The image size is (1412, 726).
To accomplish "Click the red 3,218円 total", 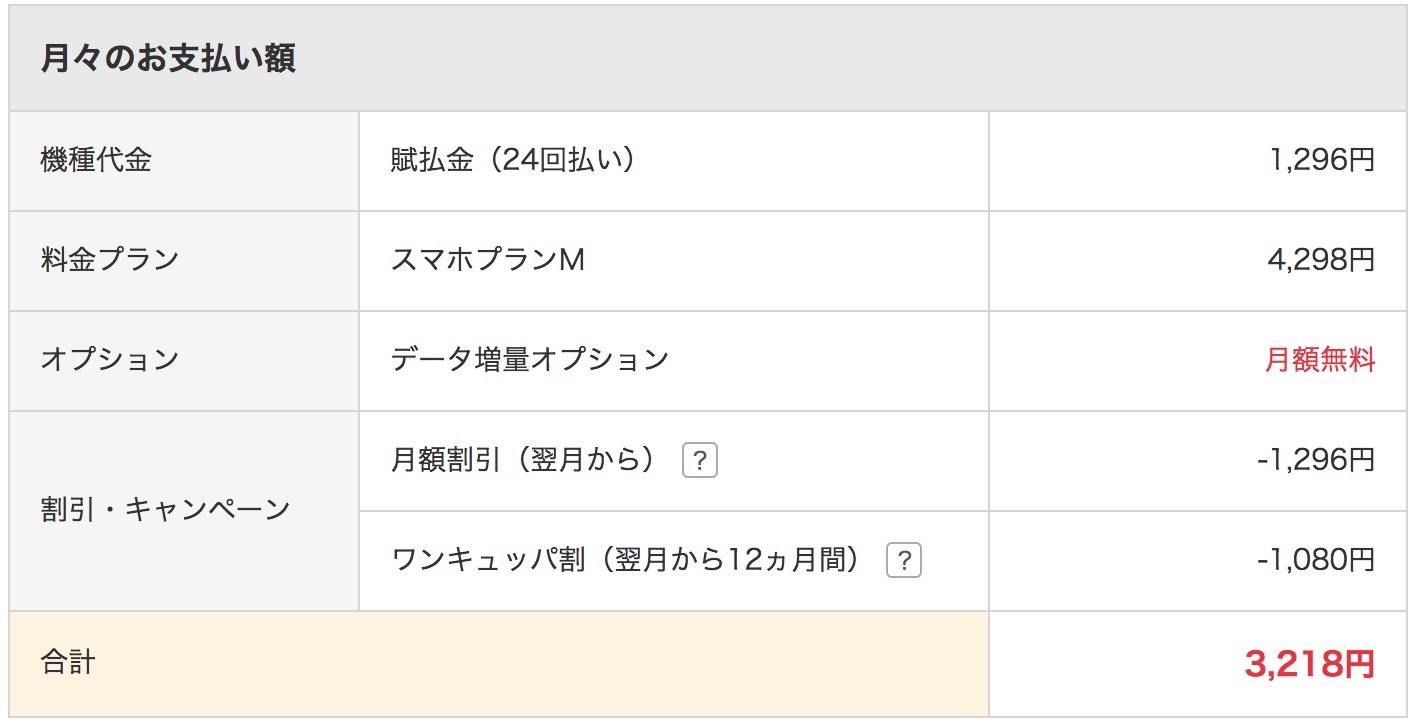I will (x=1310, y=663).
